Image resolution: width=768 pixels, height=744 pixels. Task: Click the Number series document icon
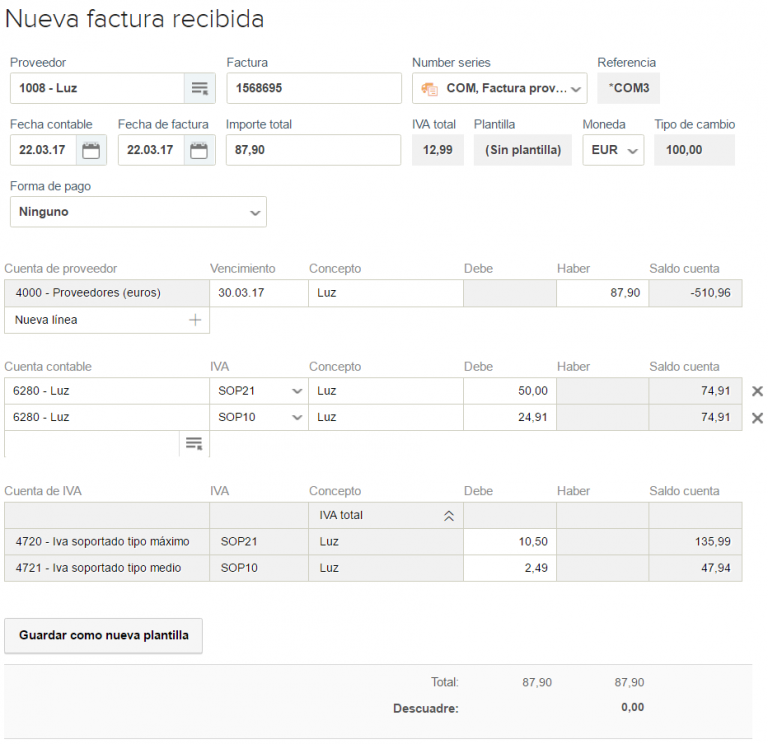430,88
